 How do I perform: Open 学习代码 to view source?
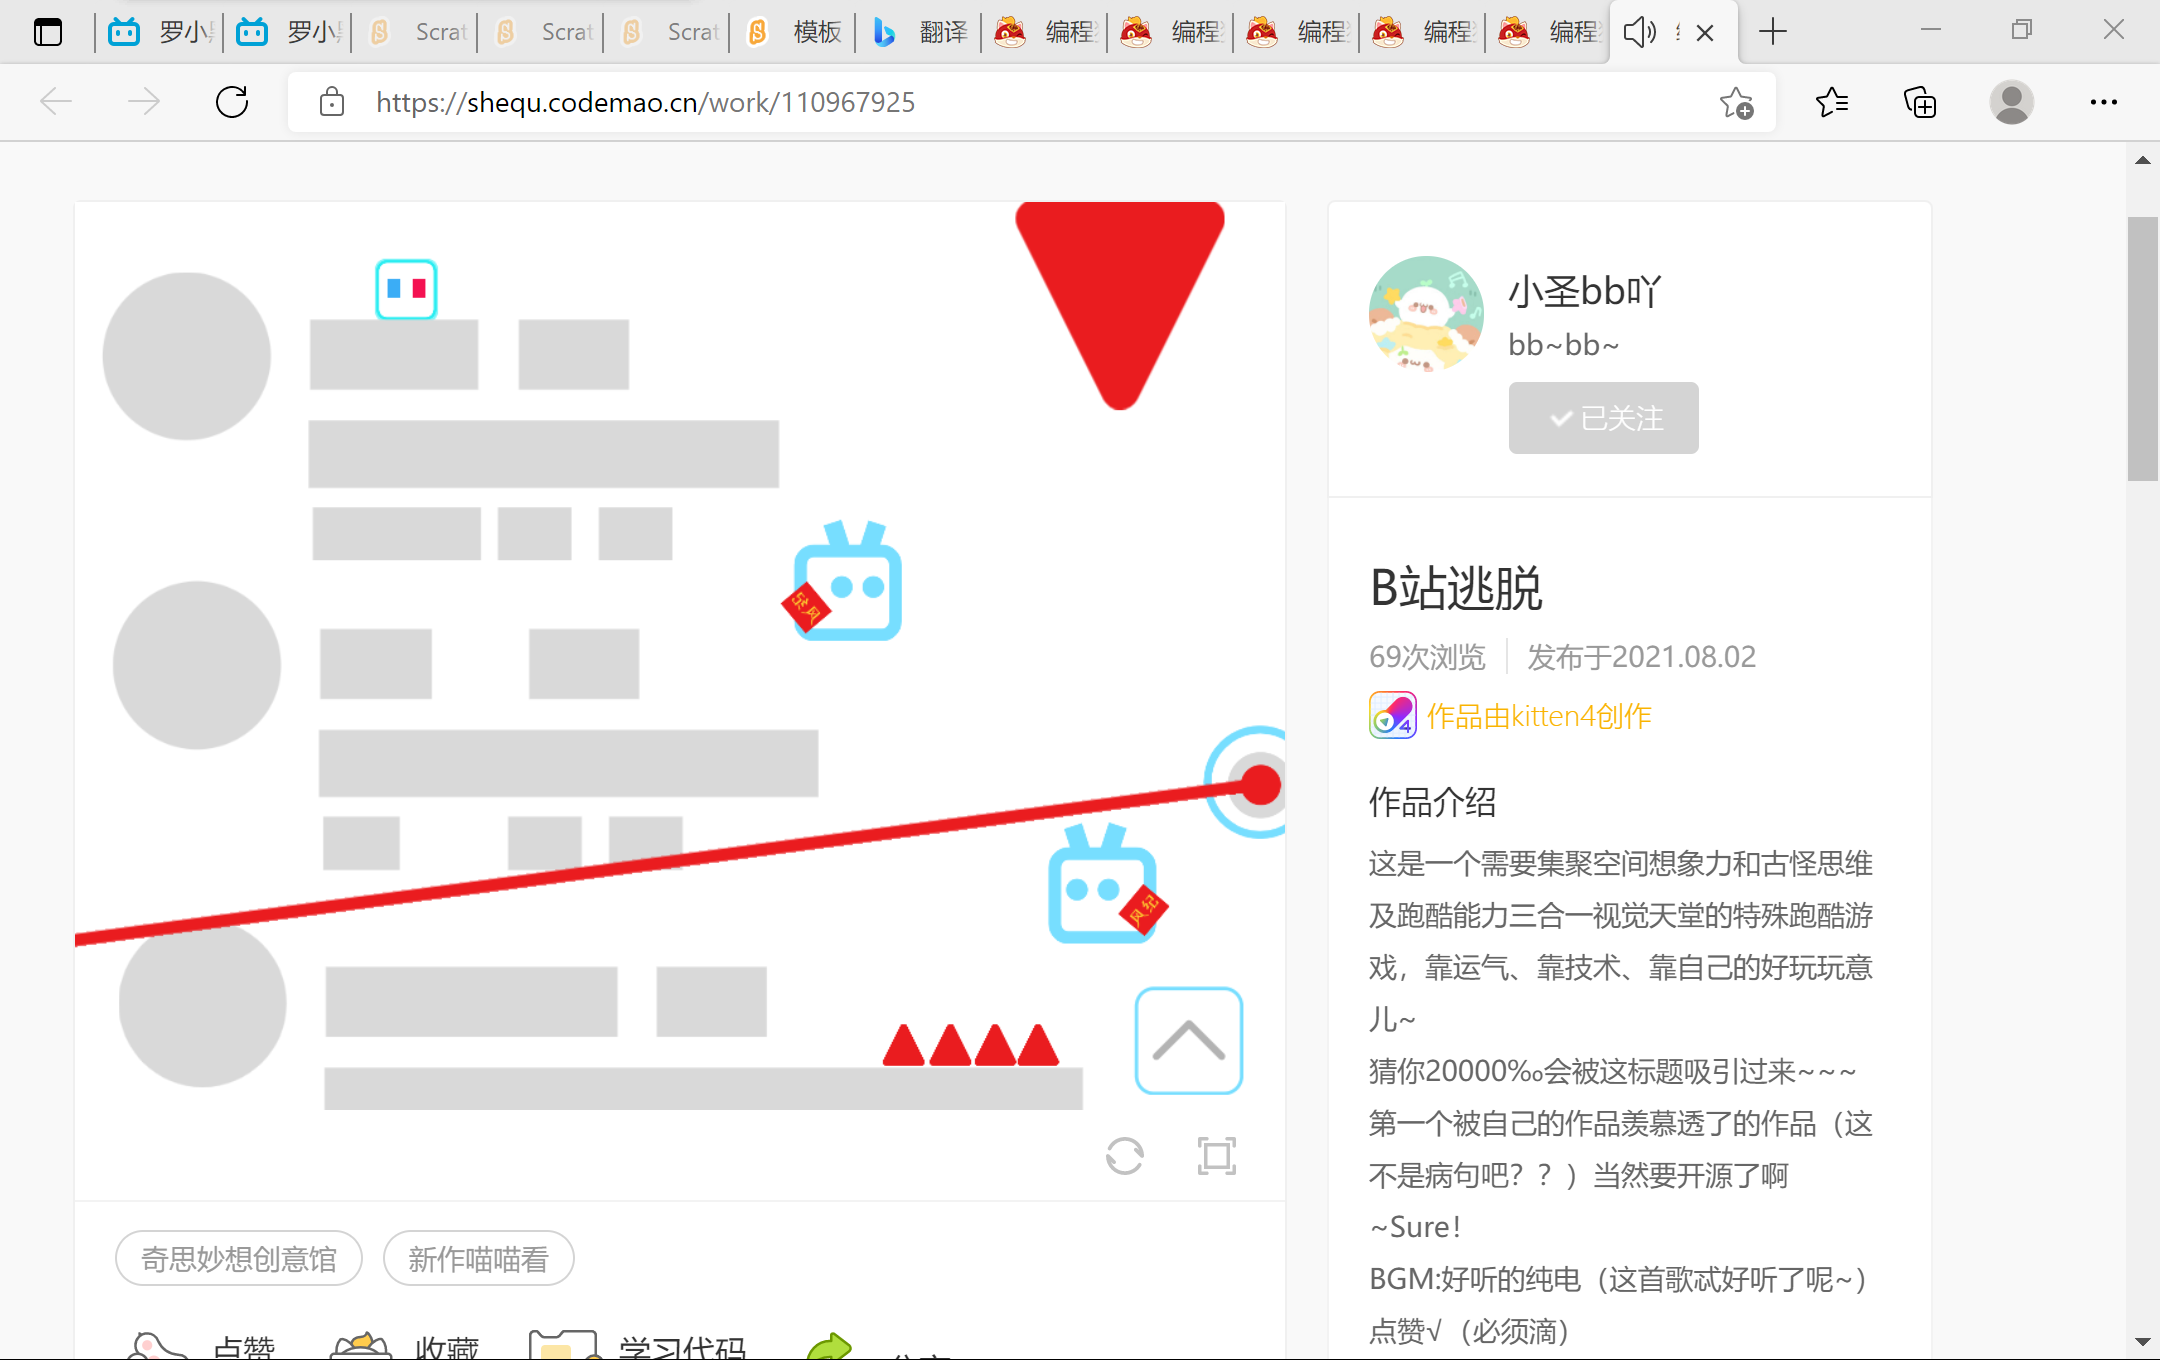coord(638,1346)
